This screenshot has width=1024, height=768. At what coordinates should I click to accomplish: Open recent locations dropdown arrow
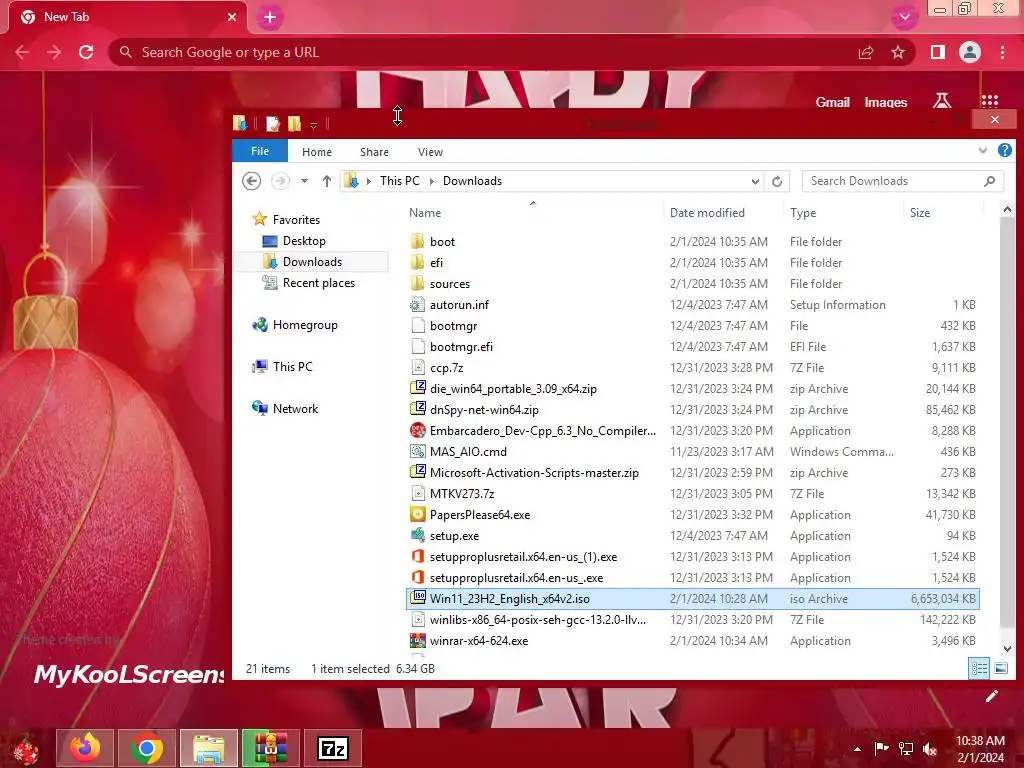coord(304,181)
